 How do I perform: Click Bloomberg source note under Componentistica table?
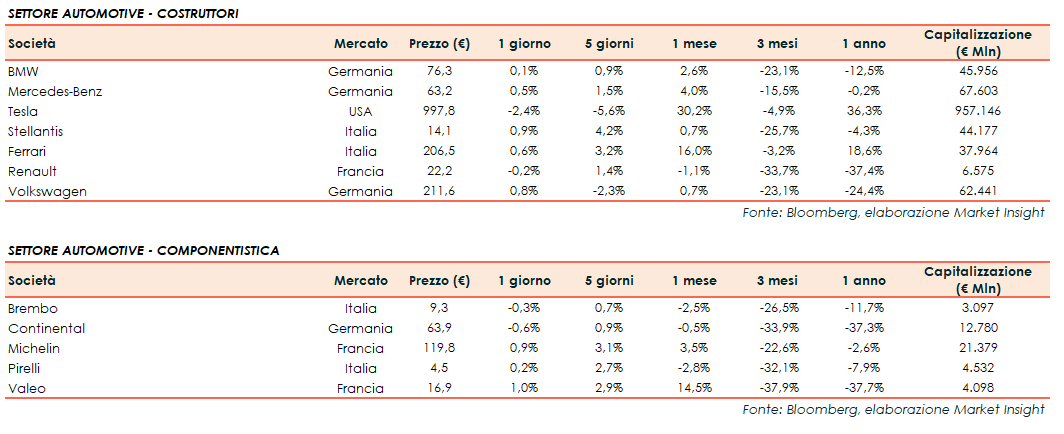coord(893,410)
